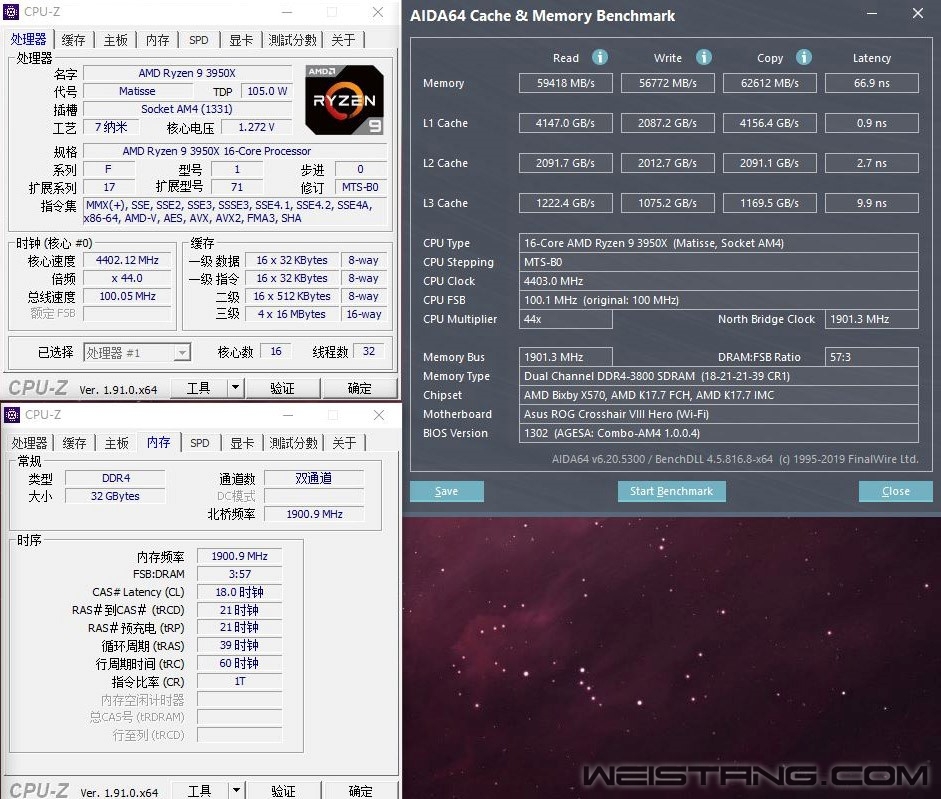Click Memory Latency value 66.9 ns

871,83
